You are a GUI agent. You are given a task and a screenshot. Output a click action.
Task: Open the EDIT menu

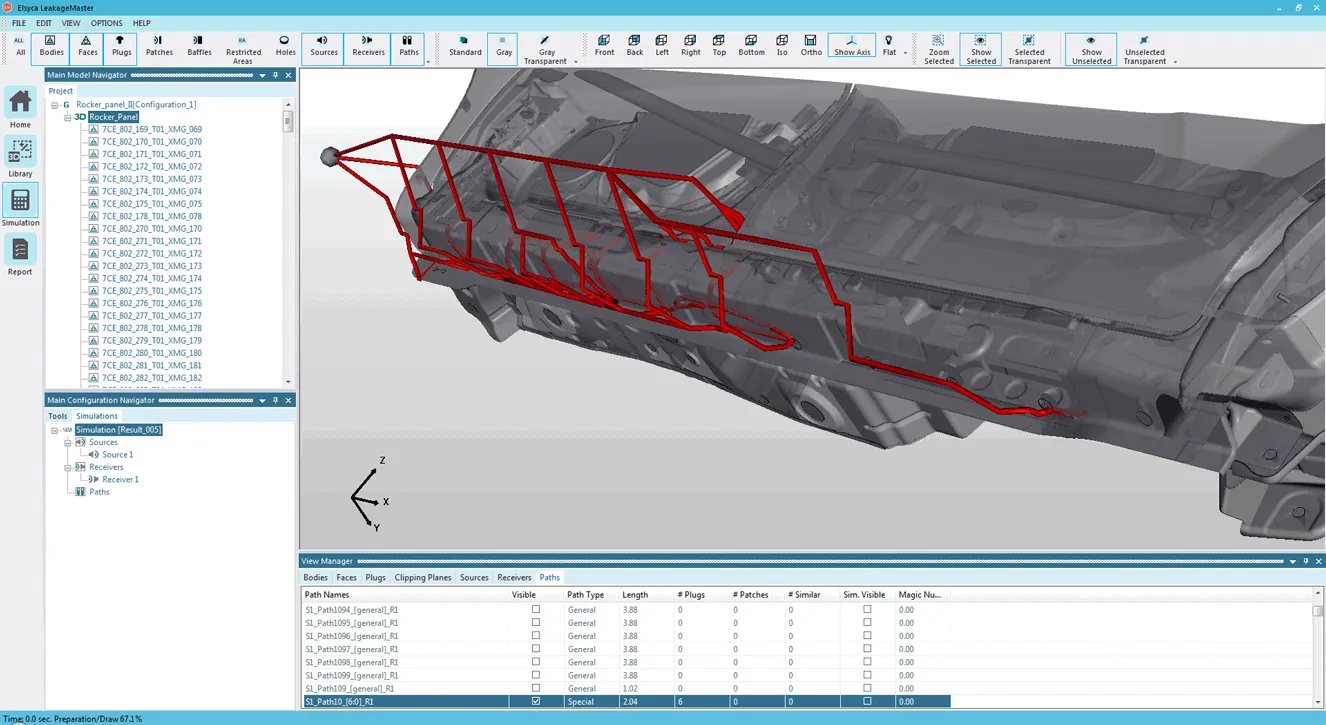44,23
